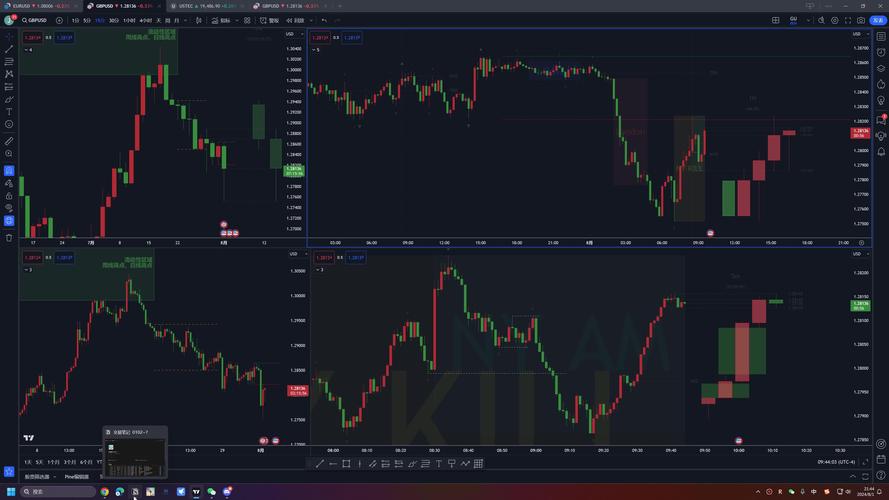Viewport: 889px width, 500px height.
Task: Select the active GBPUSD tab
Action: pos(124,6)
